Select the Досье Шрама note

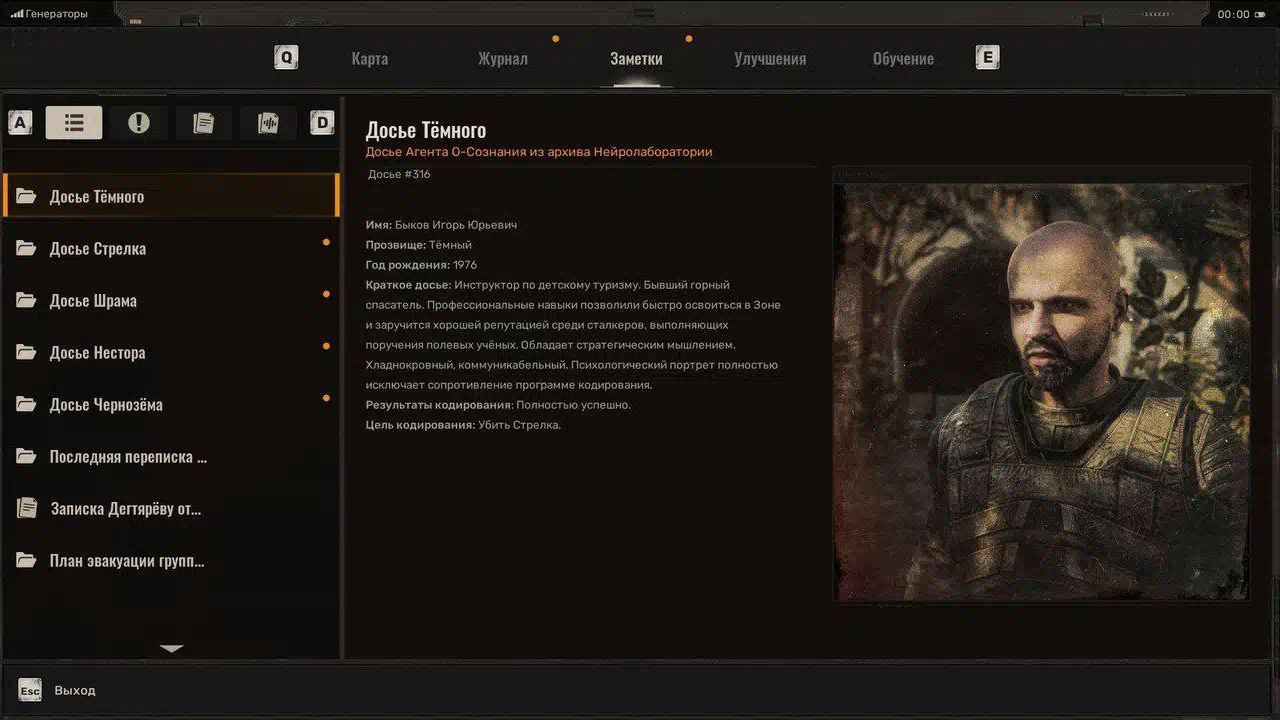click(93, 301)
